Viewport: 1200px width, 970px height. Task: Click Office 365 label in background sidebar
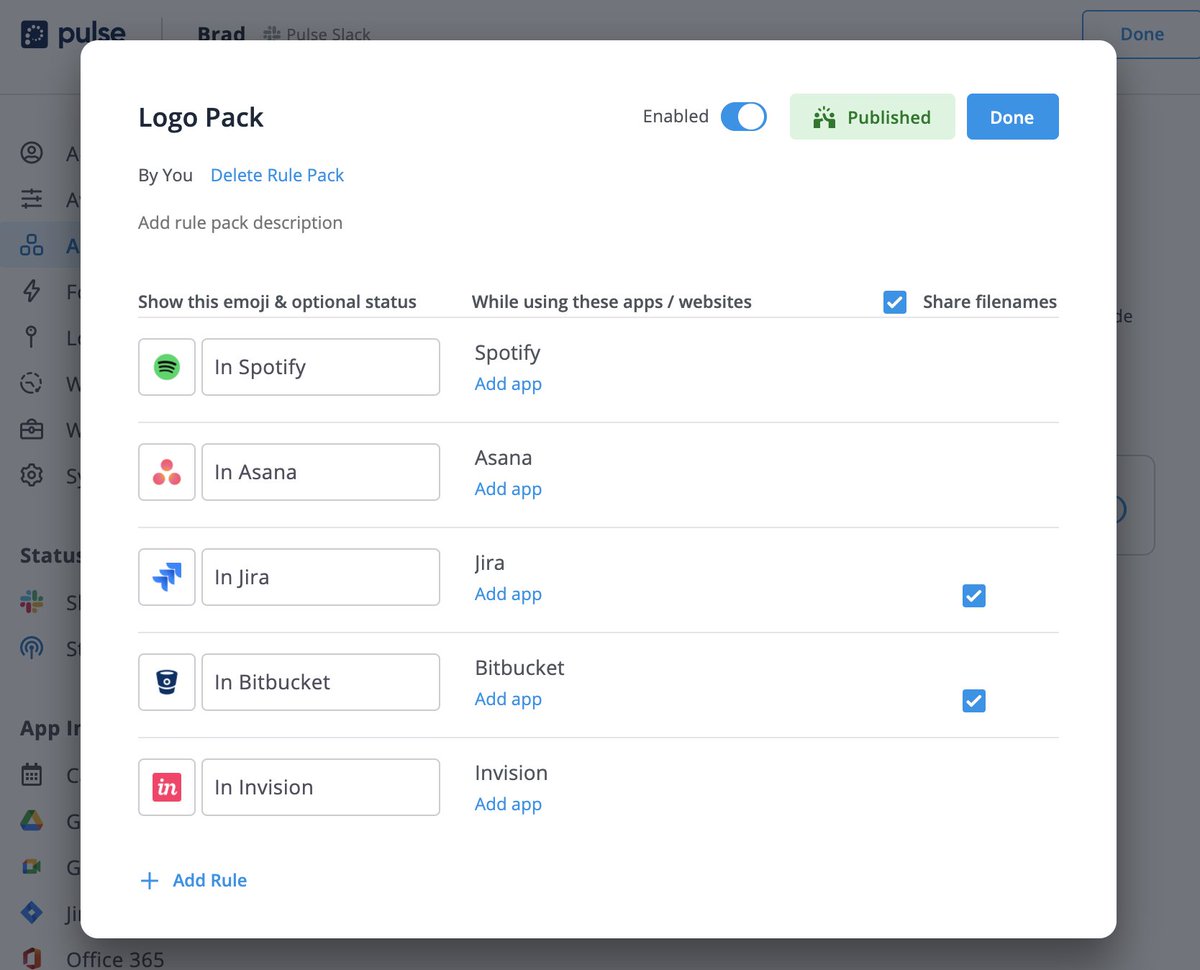(115, 960)
